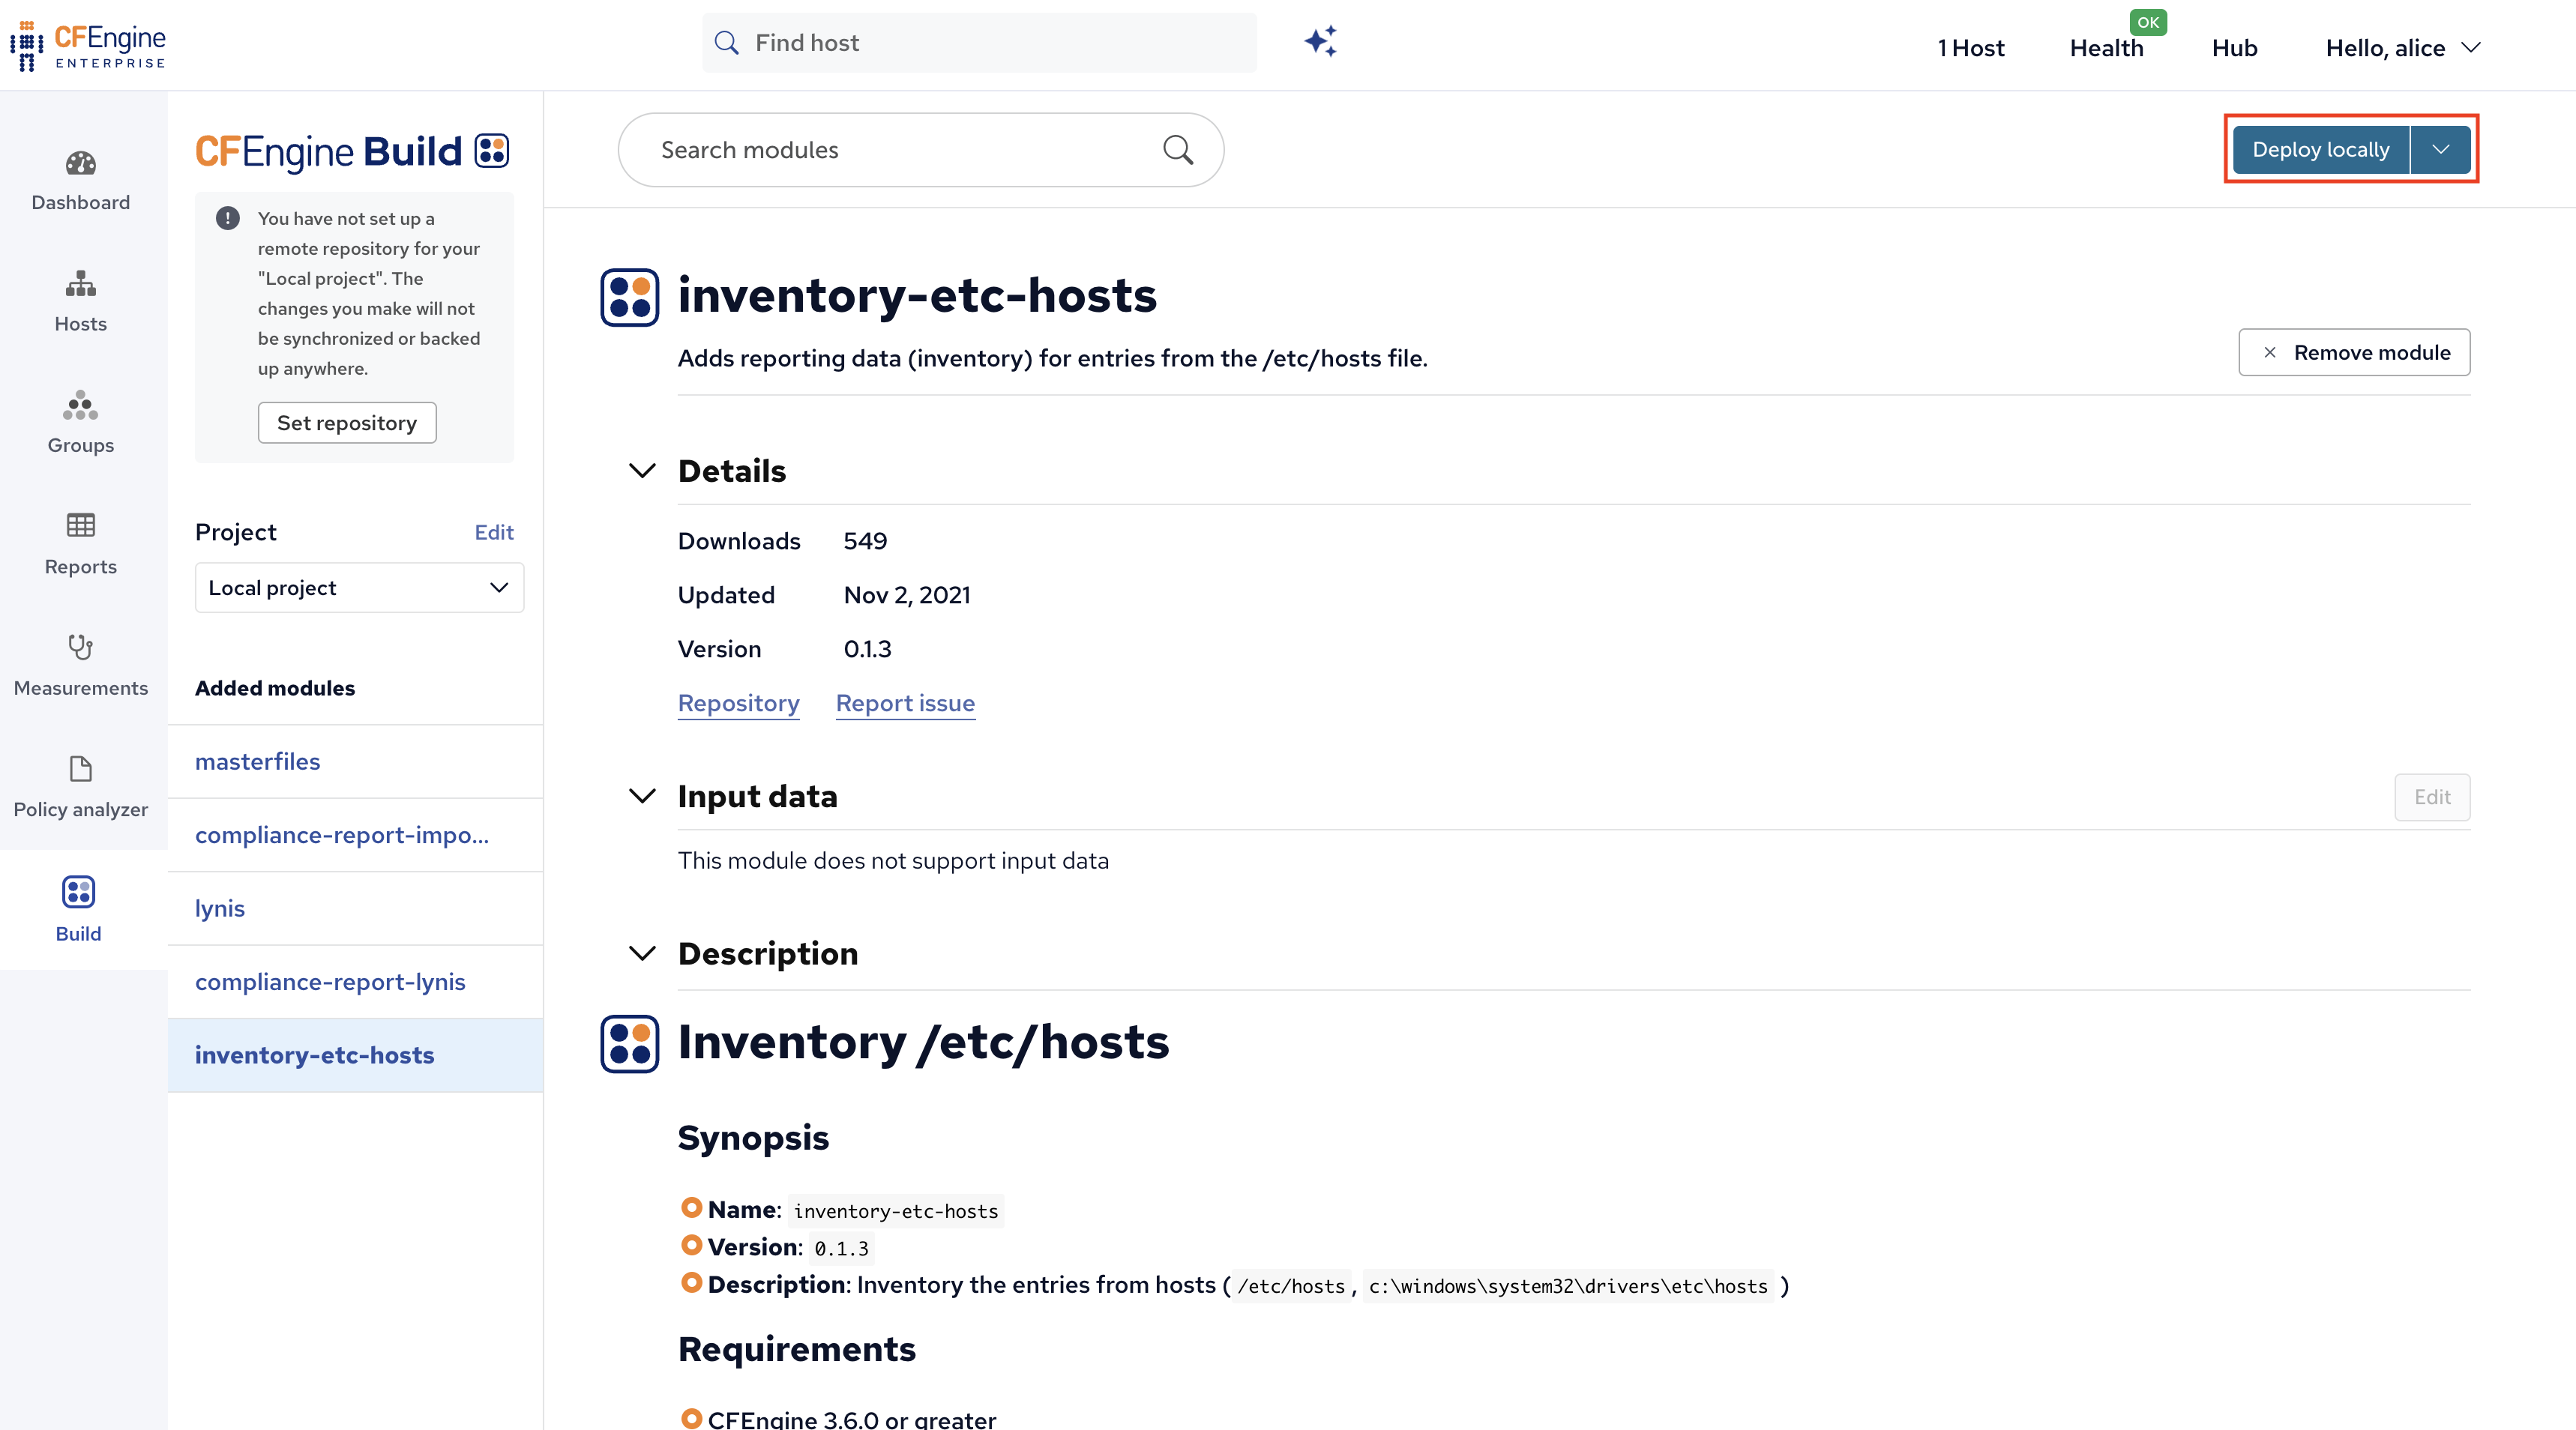This screenshot has height=1430, width=2576.
Task: Click Edit next to Project
Action: tap(494, 532)
